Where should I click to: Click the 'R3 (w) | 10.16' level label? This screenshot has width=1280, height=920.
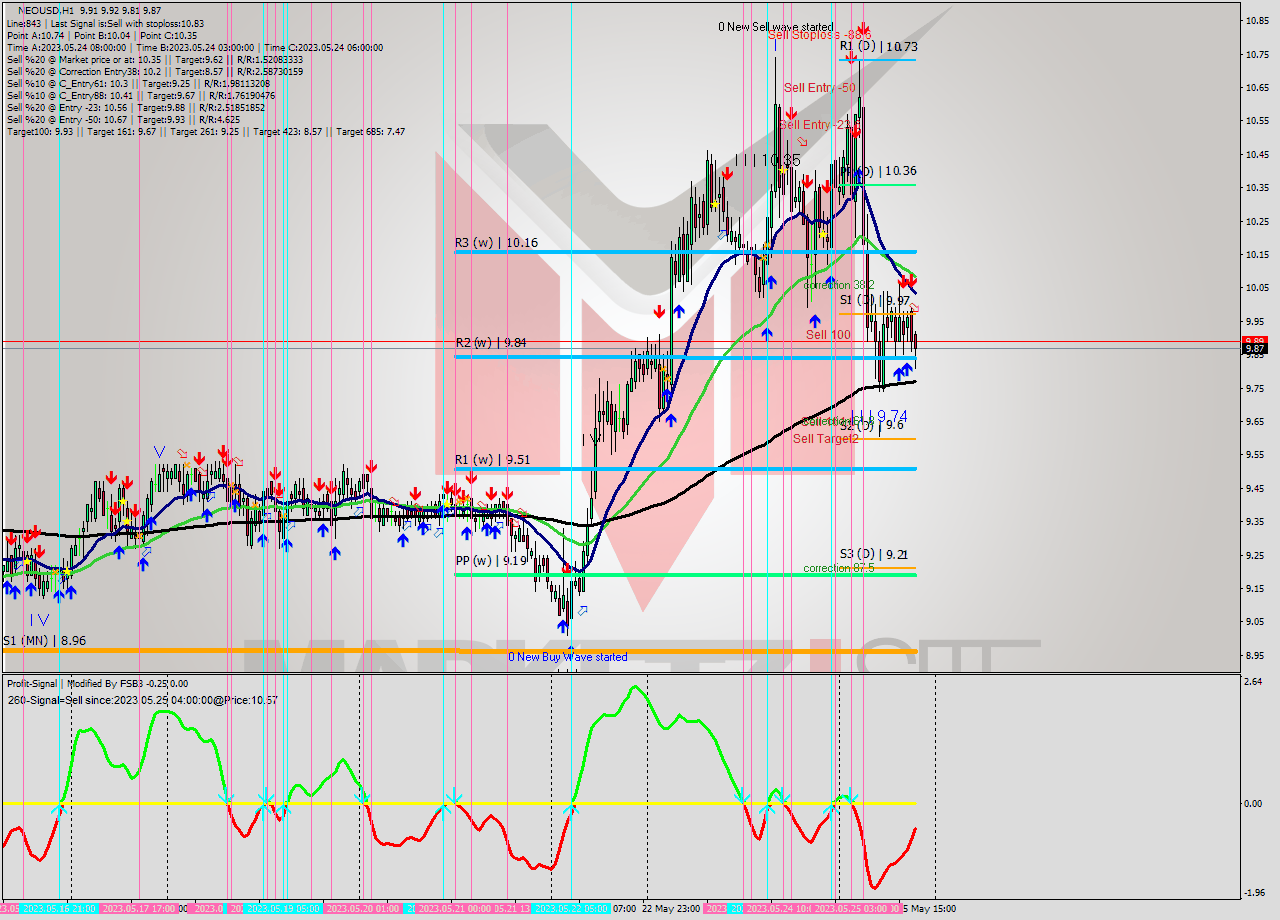(x=497, y=242)
